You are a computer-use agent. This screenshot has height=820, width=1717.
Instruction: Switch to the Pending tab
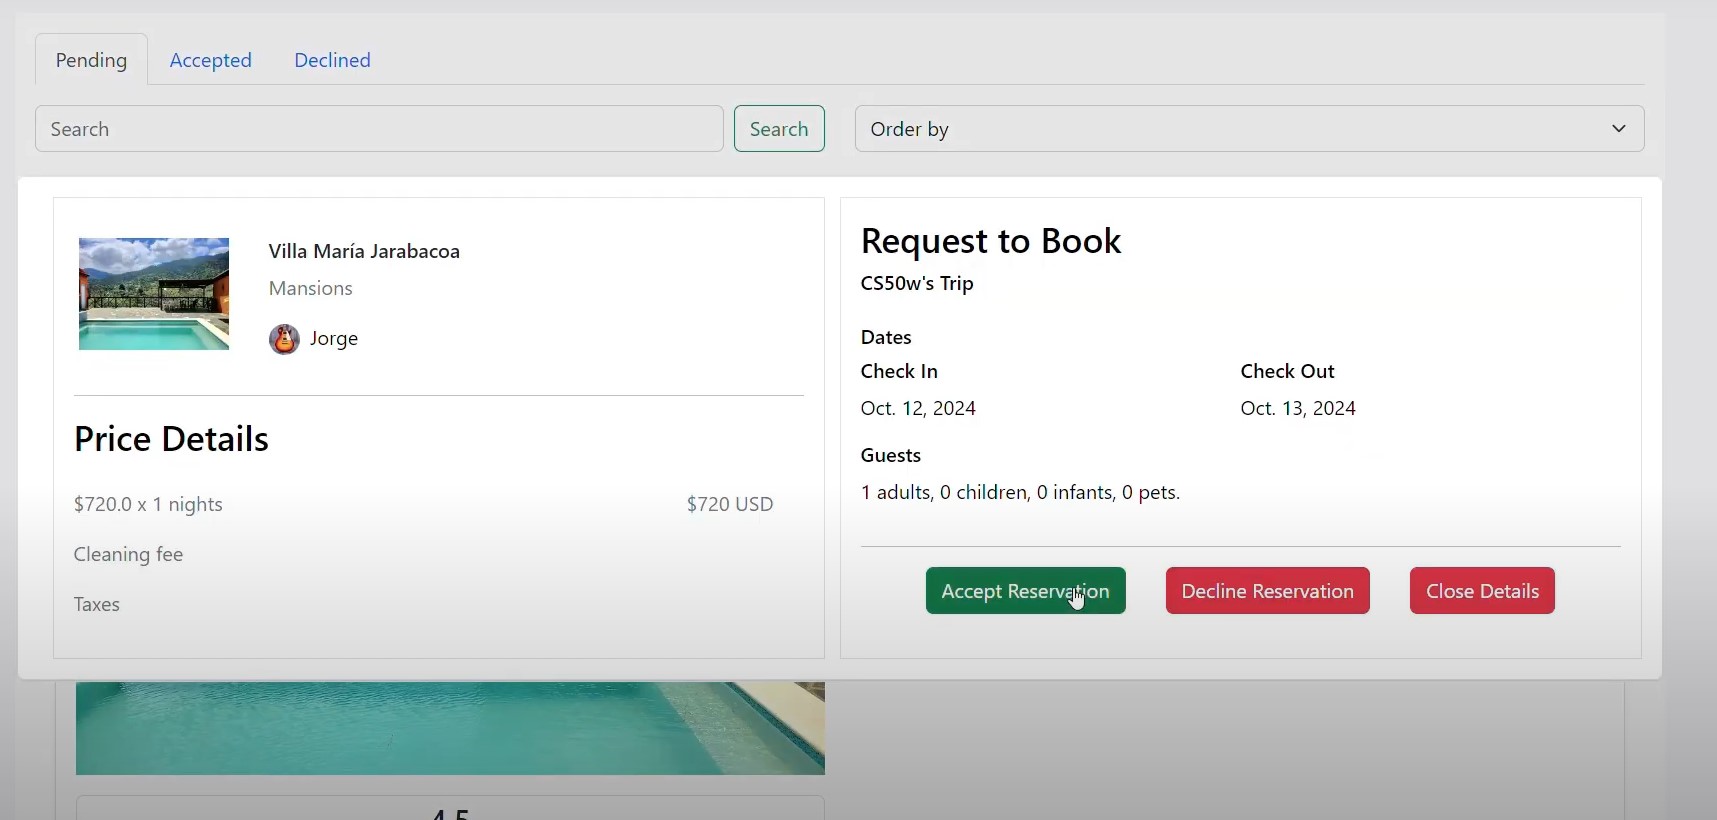click(91, 60)
